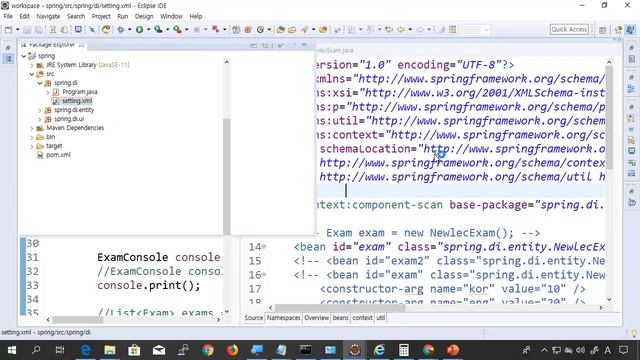
Task: Click the Open Task icon next to Open Type
Action: pyautogui.click(x=292, y=29)
